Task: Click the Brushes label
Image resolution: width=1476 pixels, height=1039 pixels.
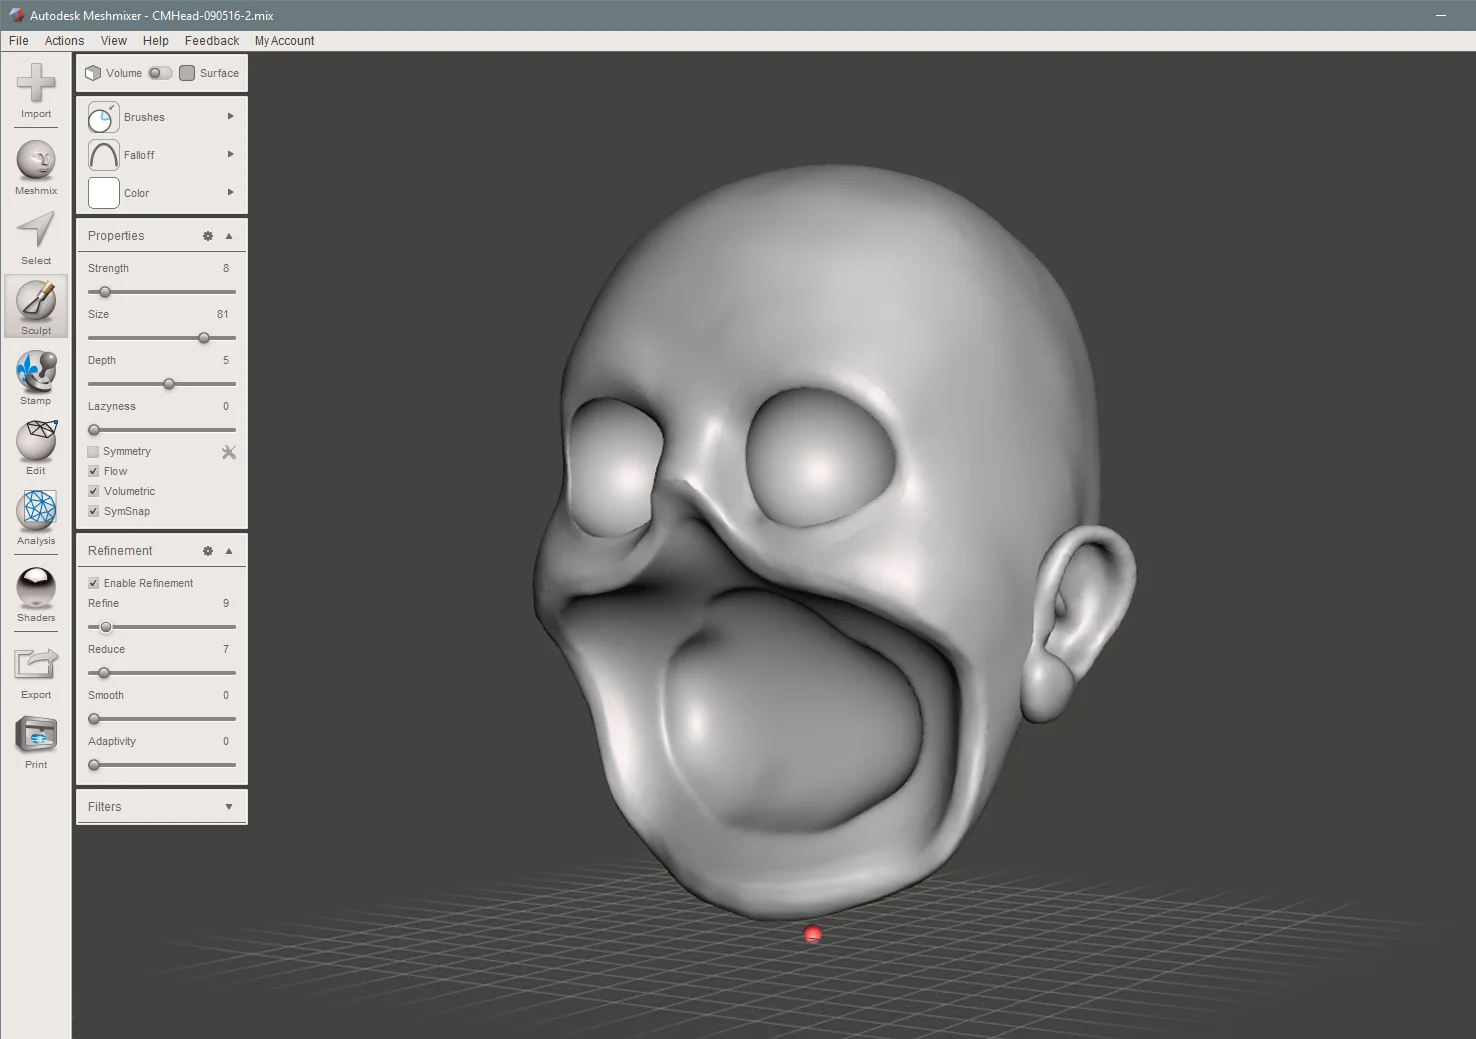Action: [x=144, y=117]
